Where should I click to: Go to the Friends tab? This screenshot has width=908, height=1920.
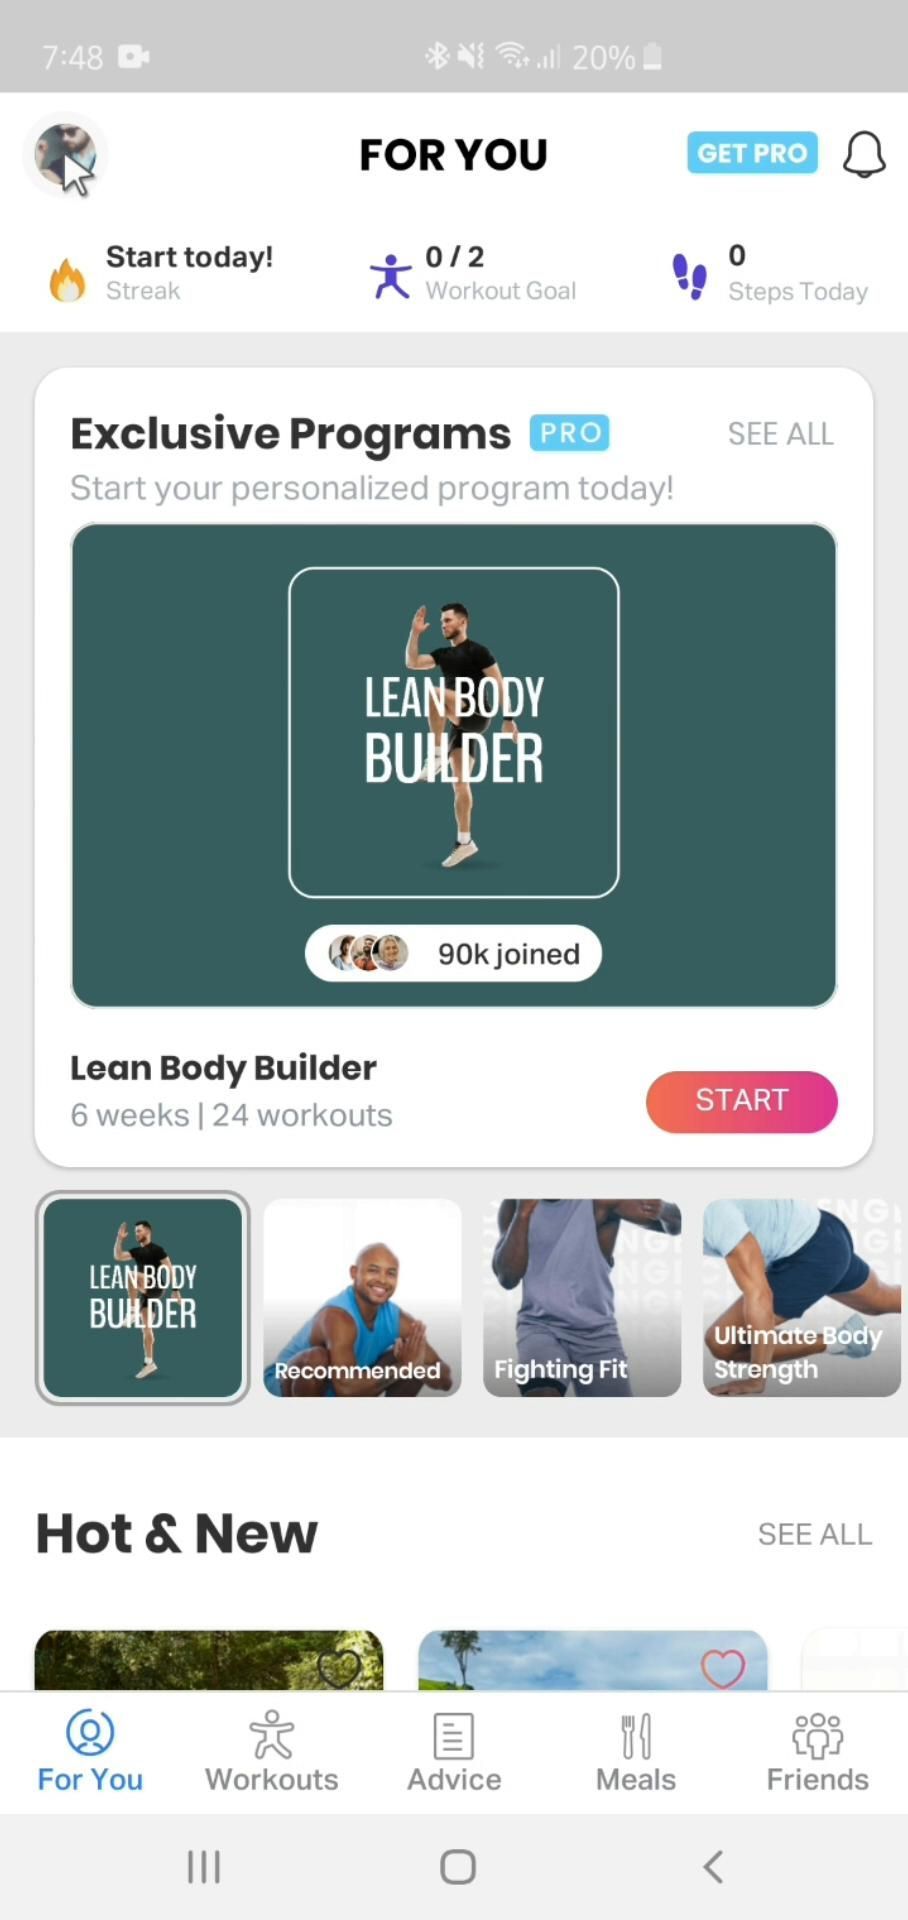pos(818,1752)
